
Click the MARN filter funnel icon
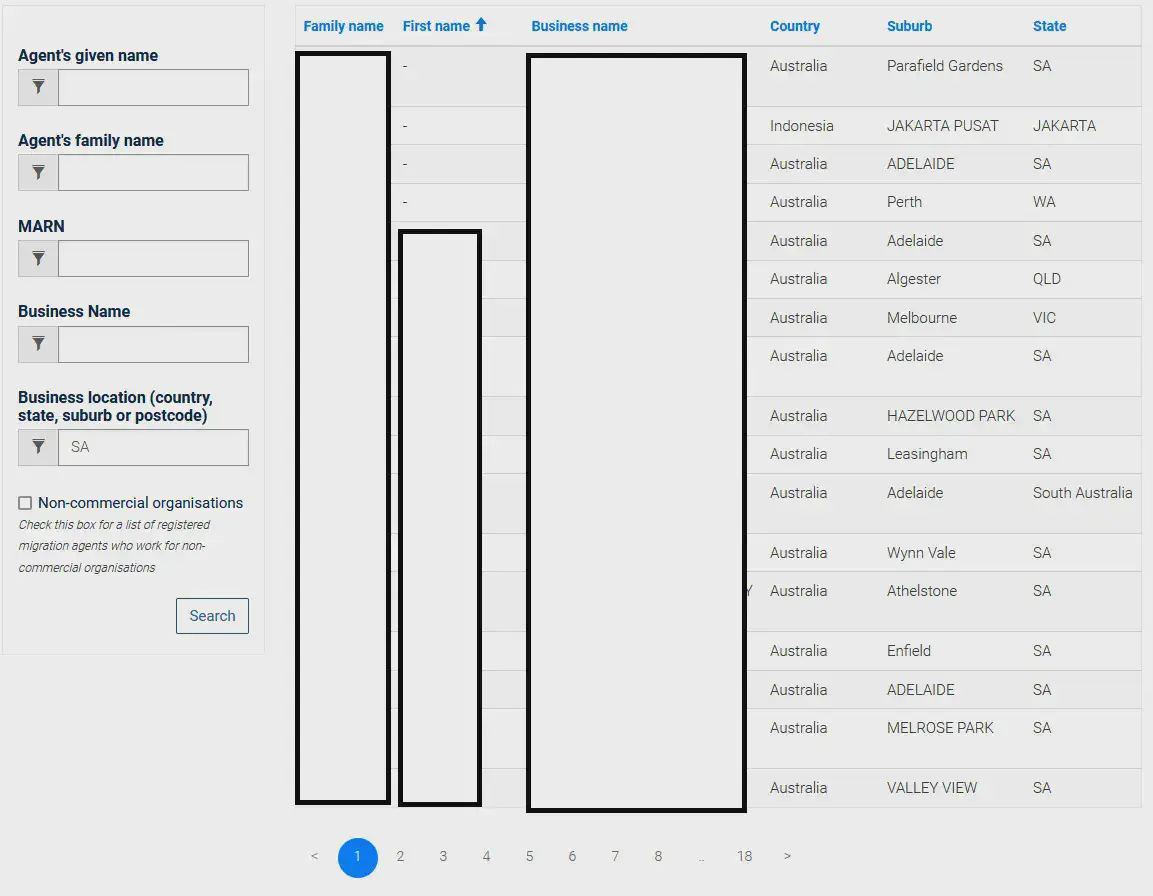(x=38, y=259)
